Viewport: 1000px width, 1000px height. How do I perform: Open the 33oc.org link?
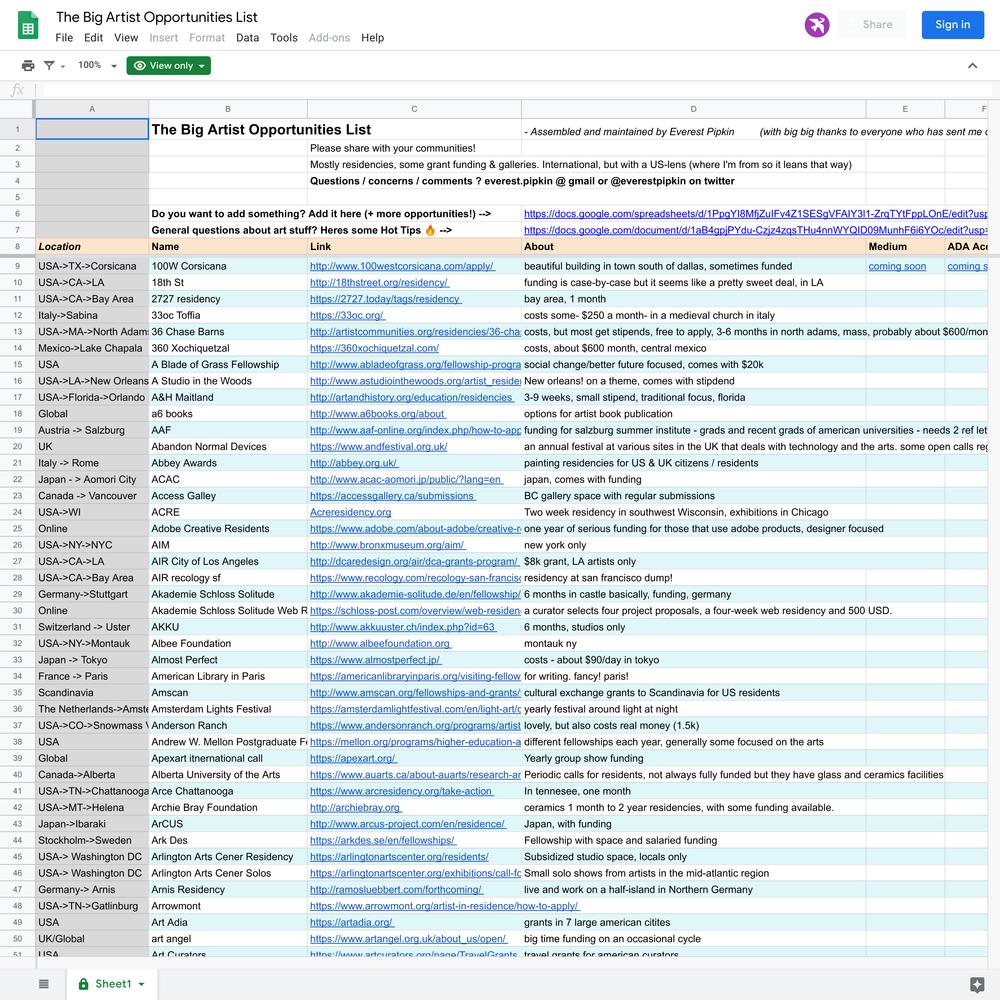(x=347, y=315)
